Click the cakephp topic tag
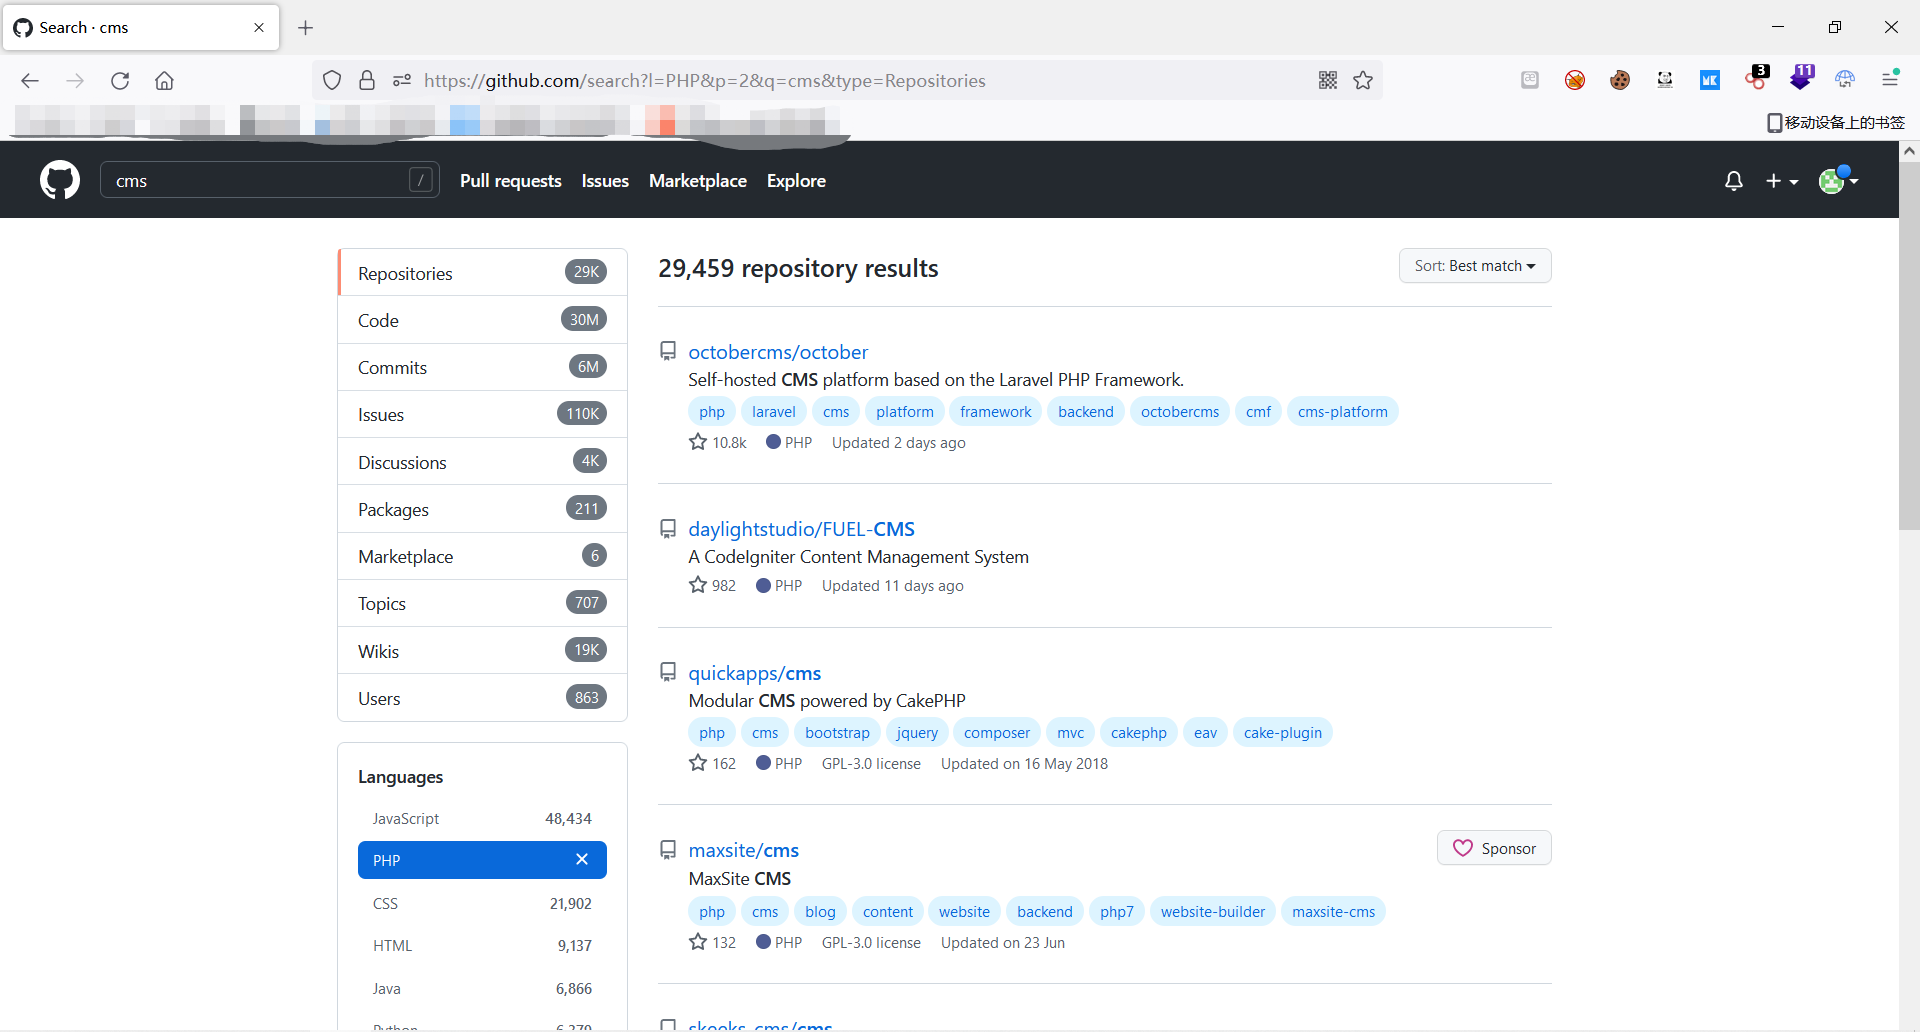This screenshot has height=1032, width=1920. 1138,732
